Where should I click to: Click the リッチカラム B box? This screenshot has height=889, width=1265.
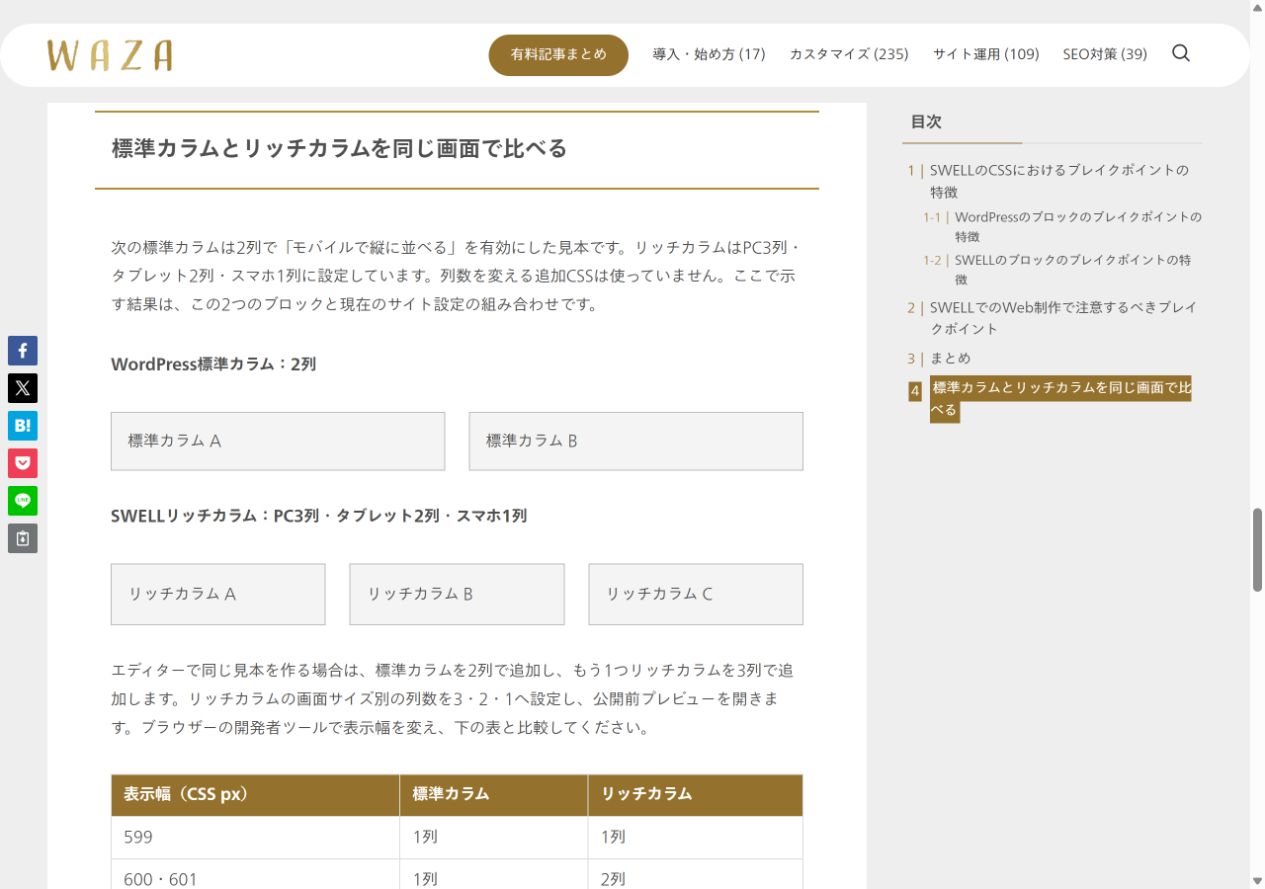(x=457, y=594)
